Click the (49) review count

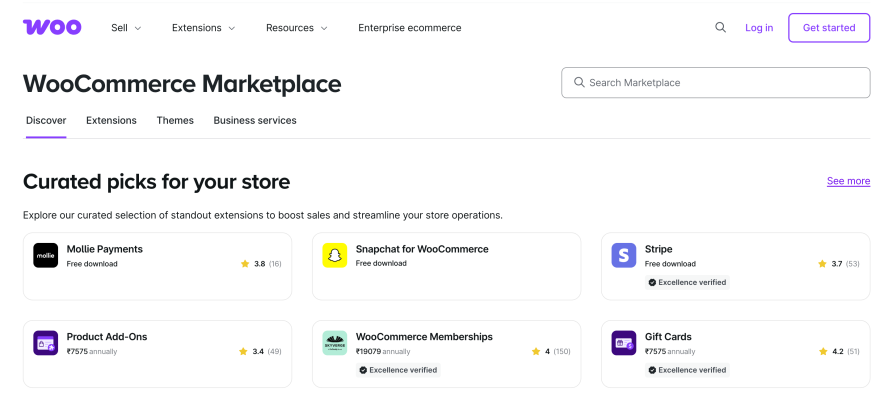coord(275,351)
